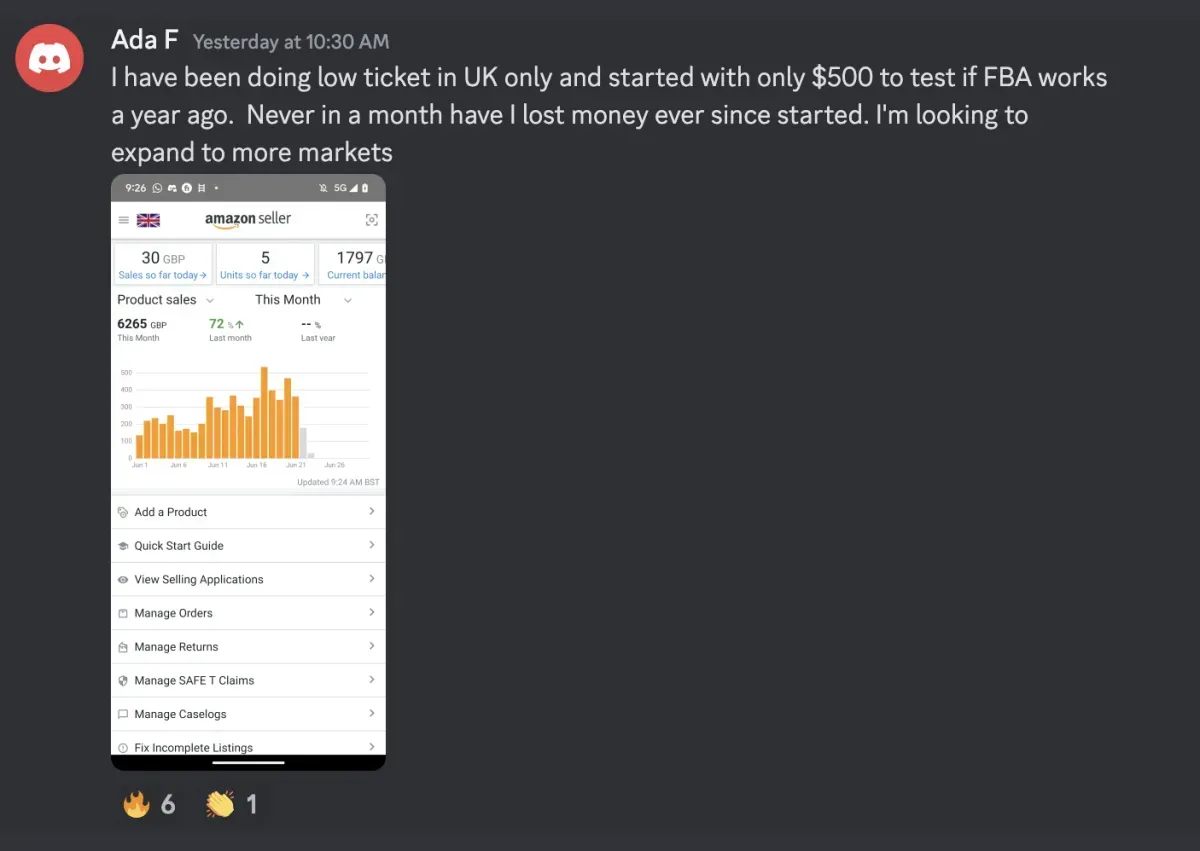Click the UK flag marketplace icon
This screenshot has height=851, width=1200.
coord(148,220)
